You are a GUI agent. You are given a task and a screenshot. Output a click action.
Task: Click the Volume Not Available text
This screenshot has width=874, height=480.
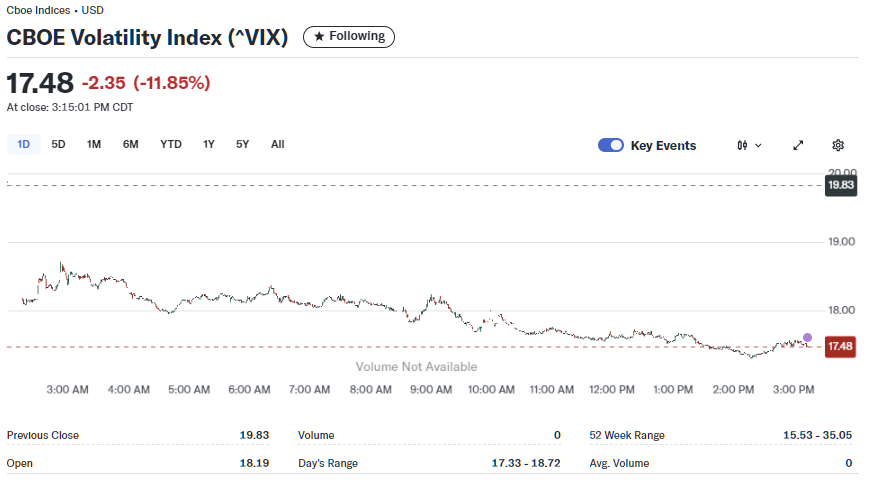pos(416,367)
